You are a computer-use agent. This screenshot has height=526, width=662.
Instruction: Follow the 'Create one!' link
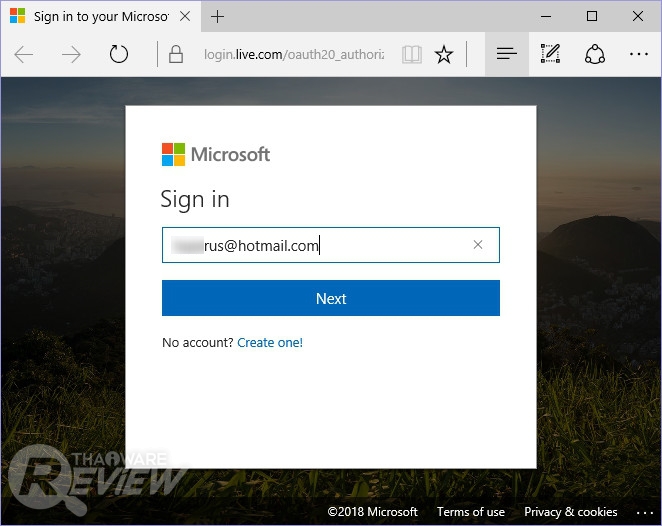click(x=270, y=342)
